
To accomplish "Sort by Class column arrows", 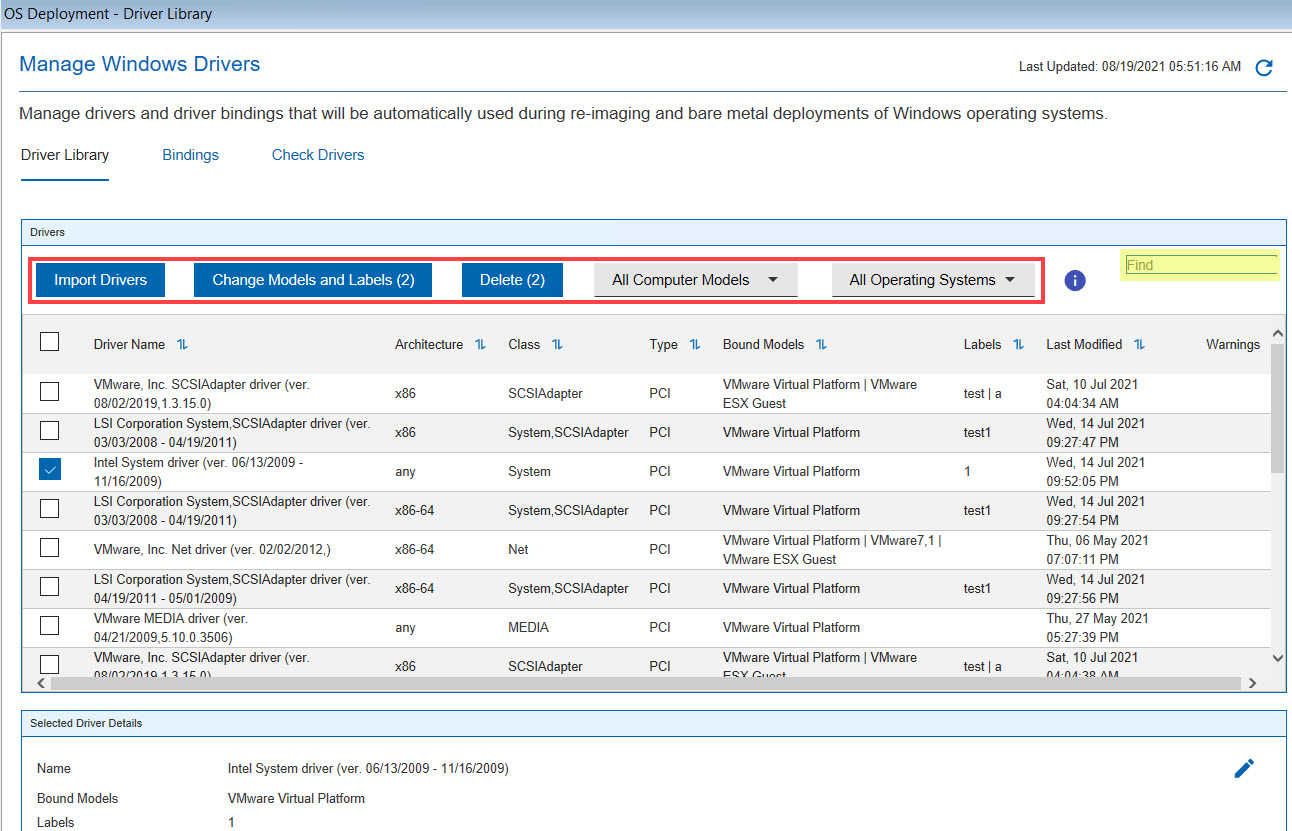I will point(557,344).
